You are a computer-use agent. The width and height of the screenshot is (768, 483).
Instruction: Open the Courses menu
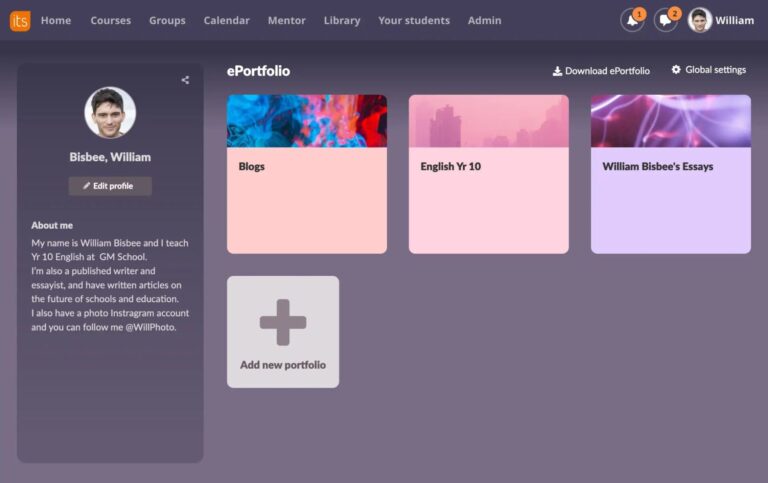[x=110, y=20]
